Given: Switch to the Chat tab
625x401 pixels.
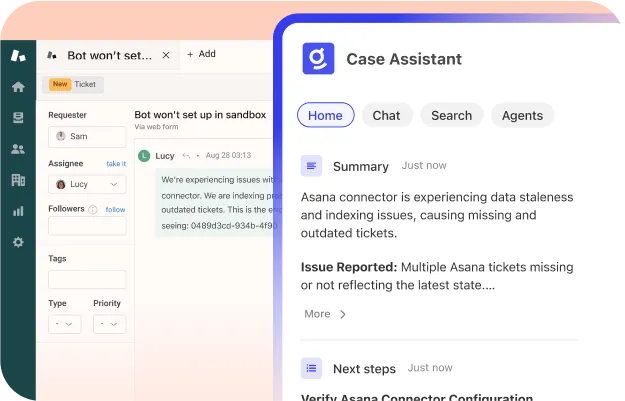Looking at the screenshot, I should [387, 115].
